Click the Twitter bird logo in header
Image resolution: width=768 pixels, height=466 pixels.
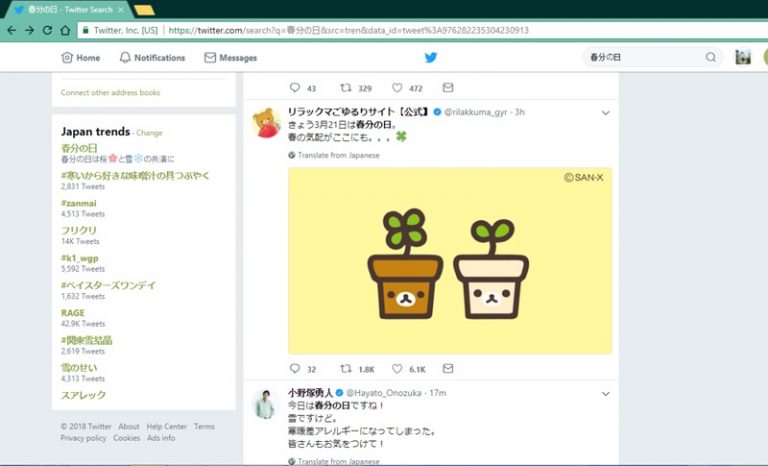pyautogui.click(x=431, y=57)
